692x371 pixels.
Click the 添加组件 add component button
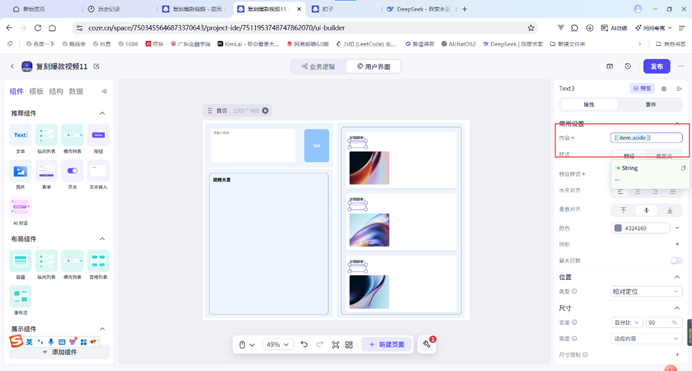click(60, 352)
